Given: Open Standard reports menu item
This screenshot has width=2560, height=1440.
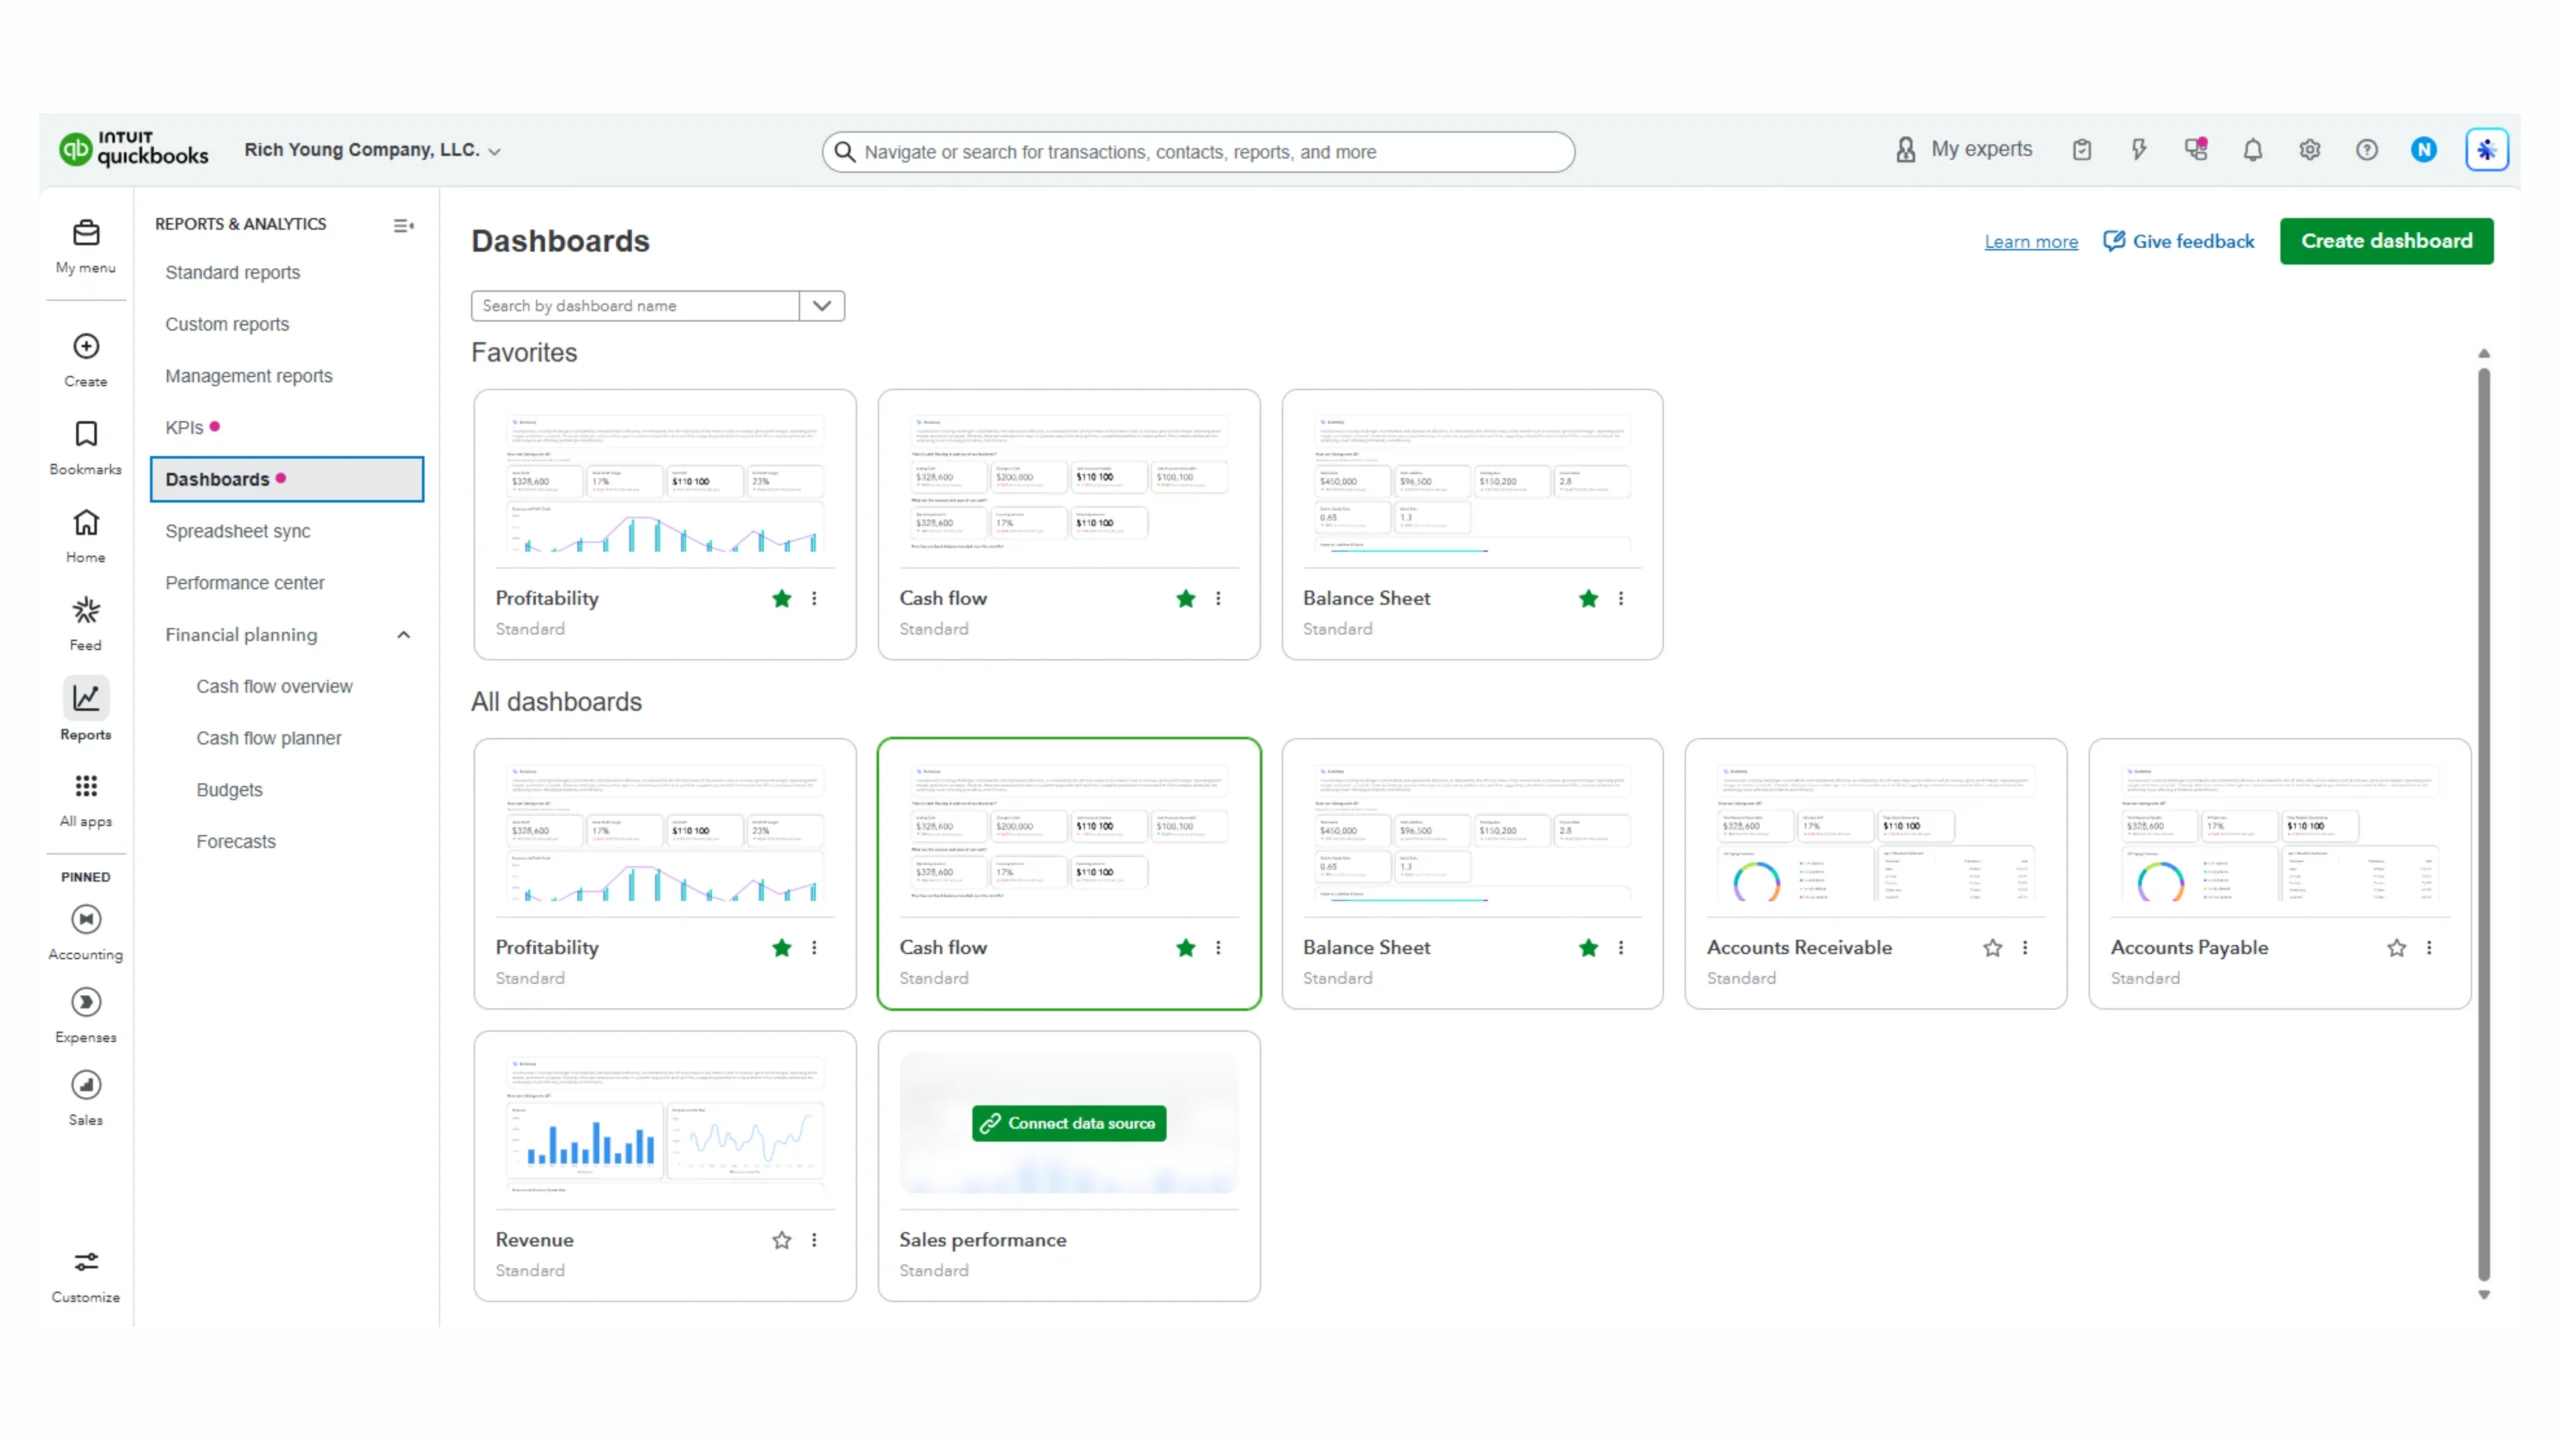Looking at the screenshot, I should click(232, 272).
